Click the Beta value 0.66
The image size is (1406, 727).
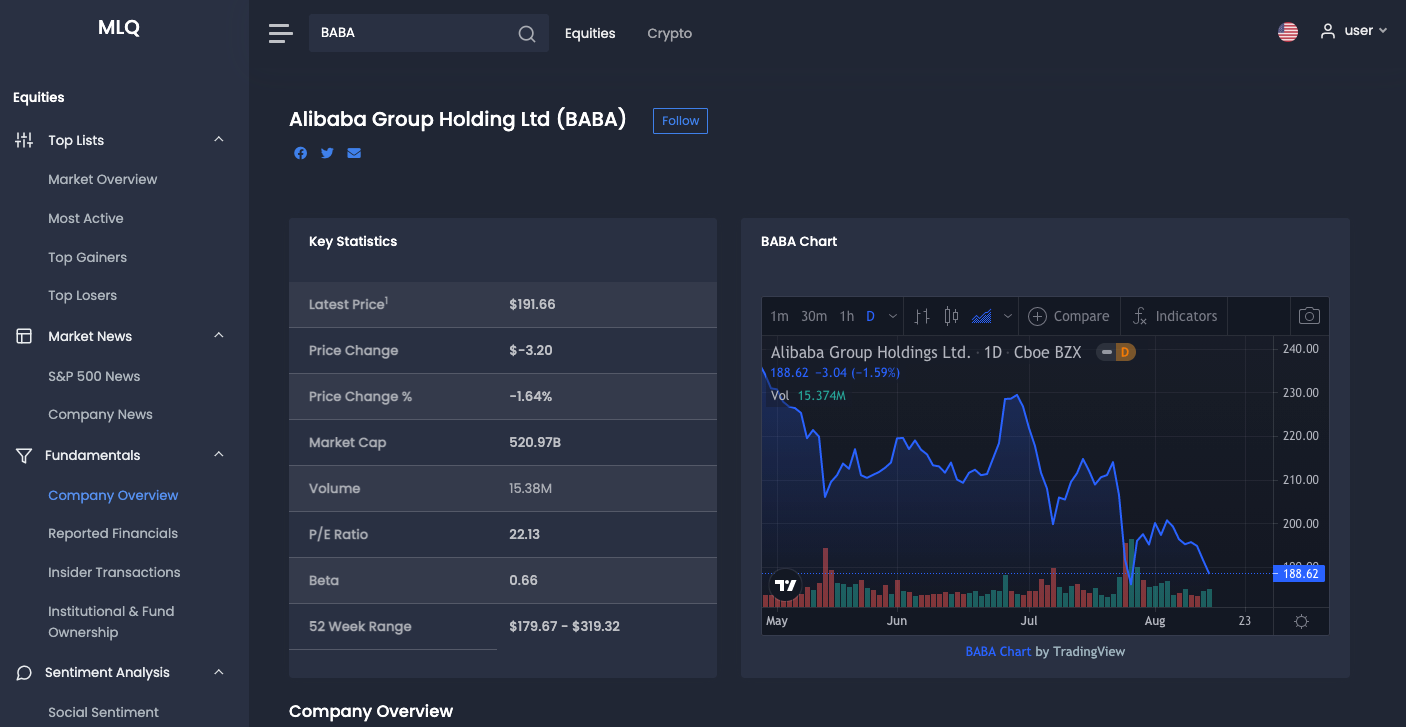coord(524,580)
